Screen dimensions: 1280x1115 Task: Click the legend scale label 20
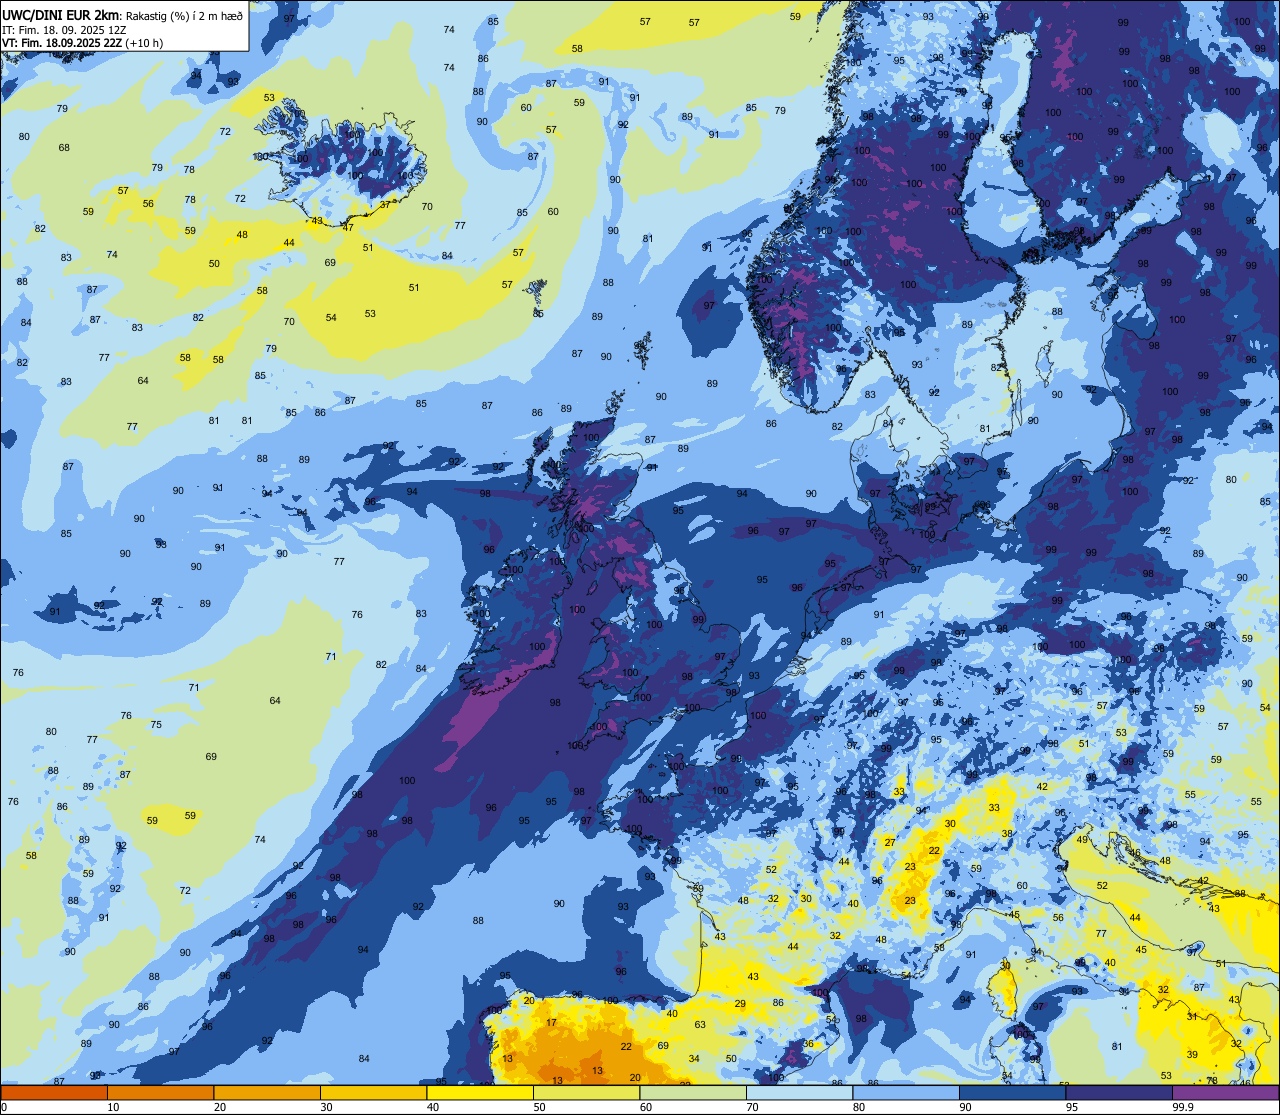220,1107
